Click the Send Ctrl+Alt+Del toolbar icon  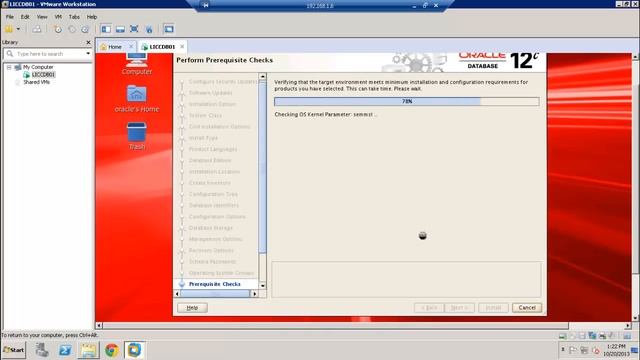(37, 29)
